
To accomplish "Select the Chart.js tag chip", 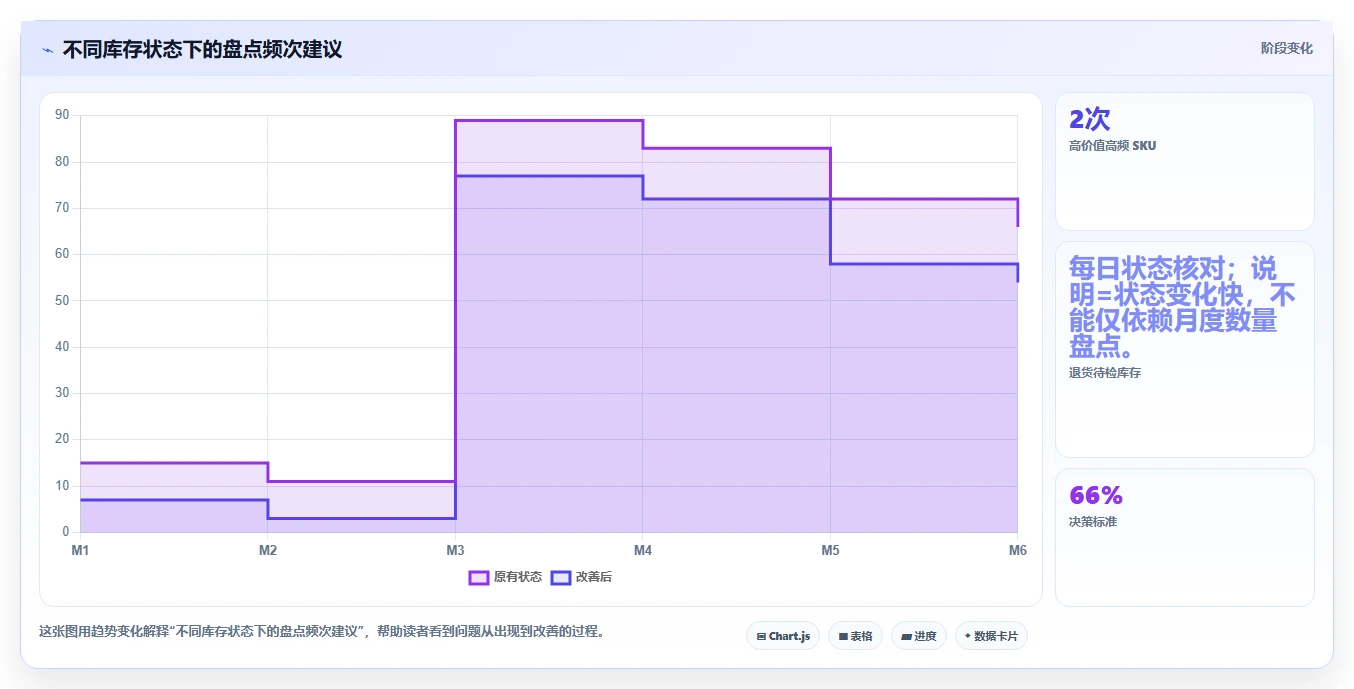I will (783, 636).
